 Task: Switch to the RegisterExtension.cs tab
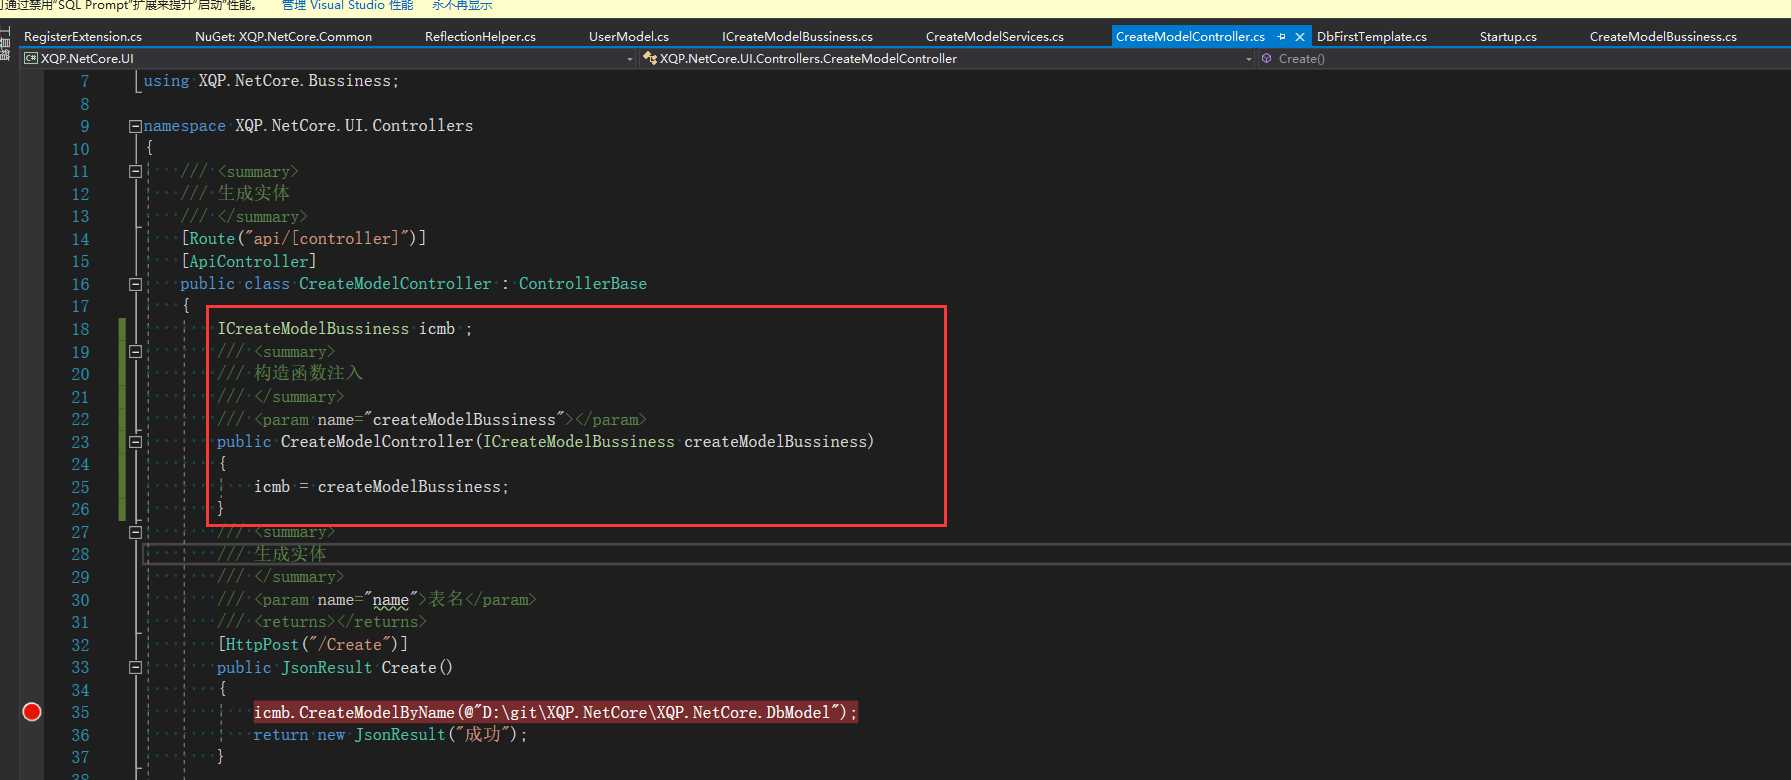83,37
